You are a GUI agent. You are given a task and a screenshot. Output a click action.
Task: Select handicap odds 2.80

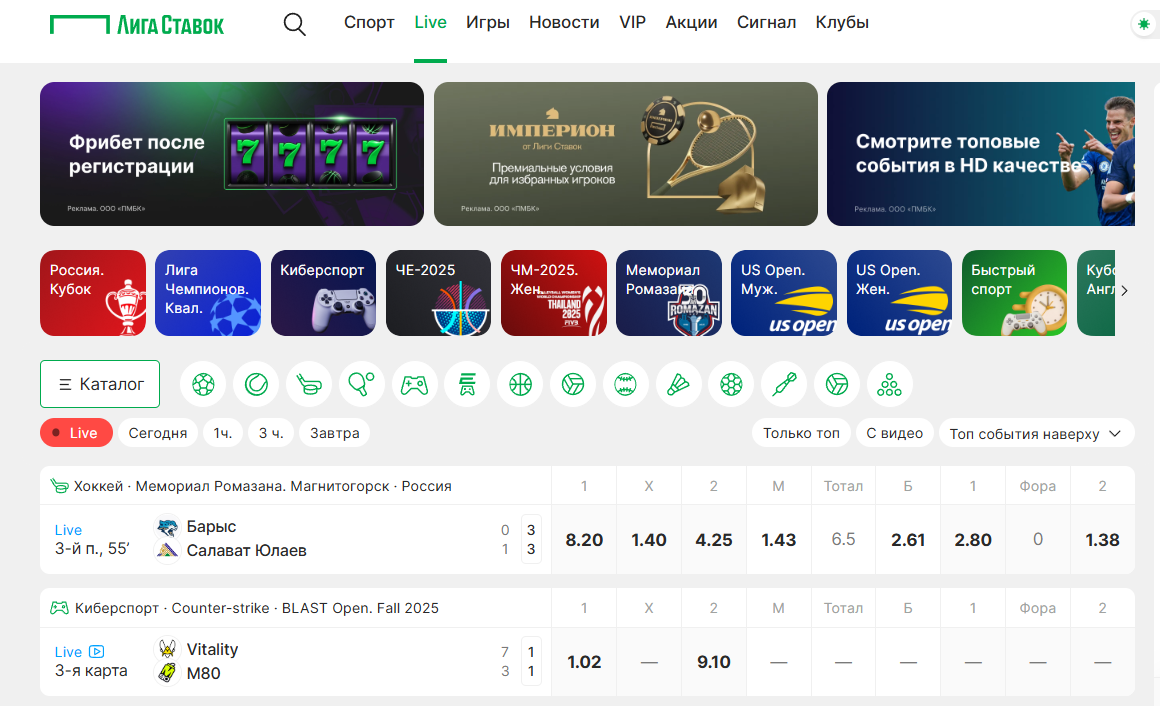point(973,539)
